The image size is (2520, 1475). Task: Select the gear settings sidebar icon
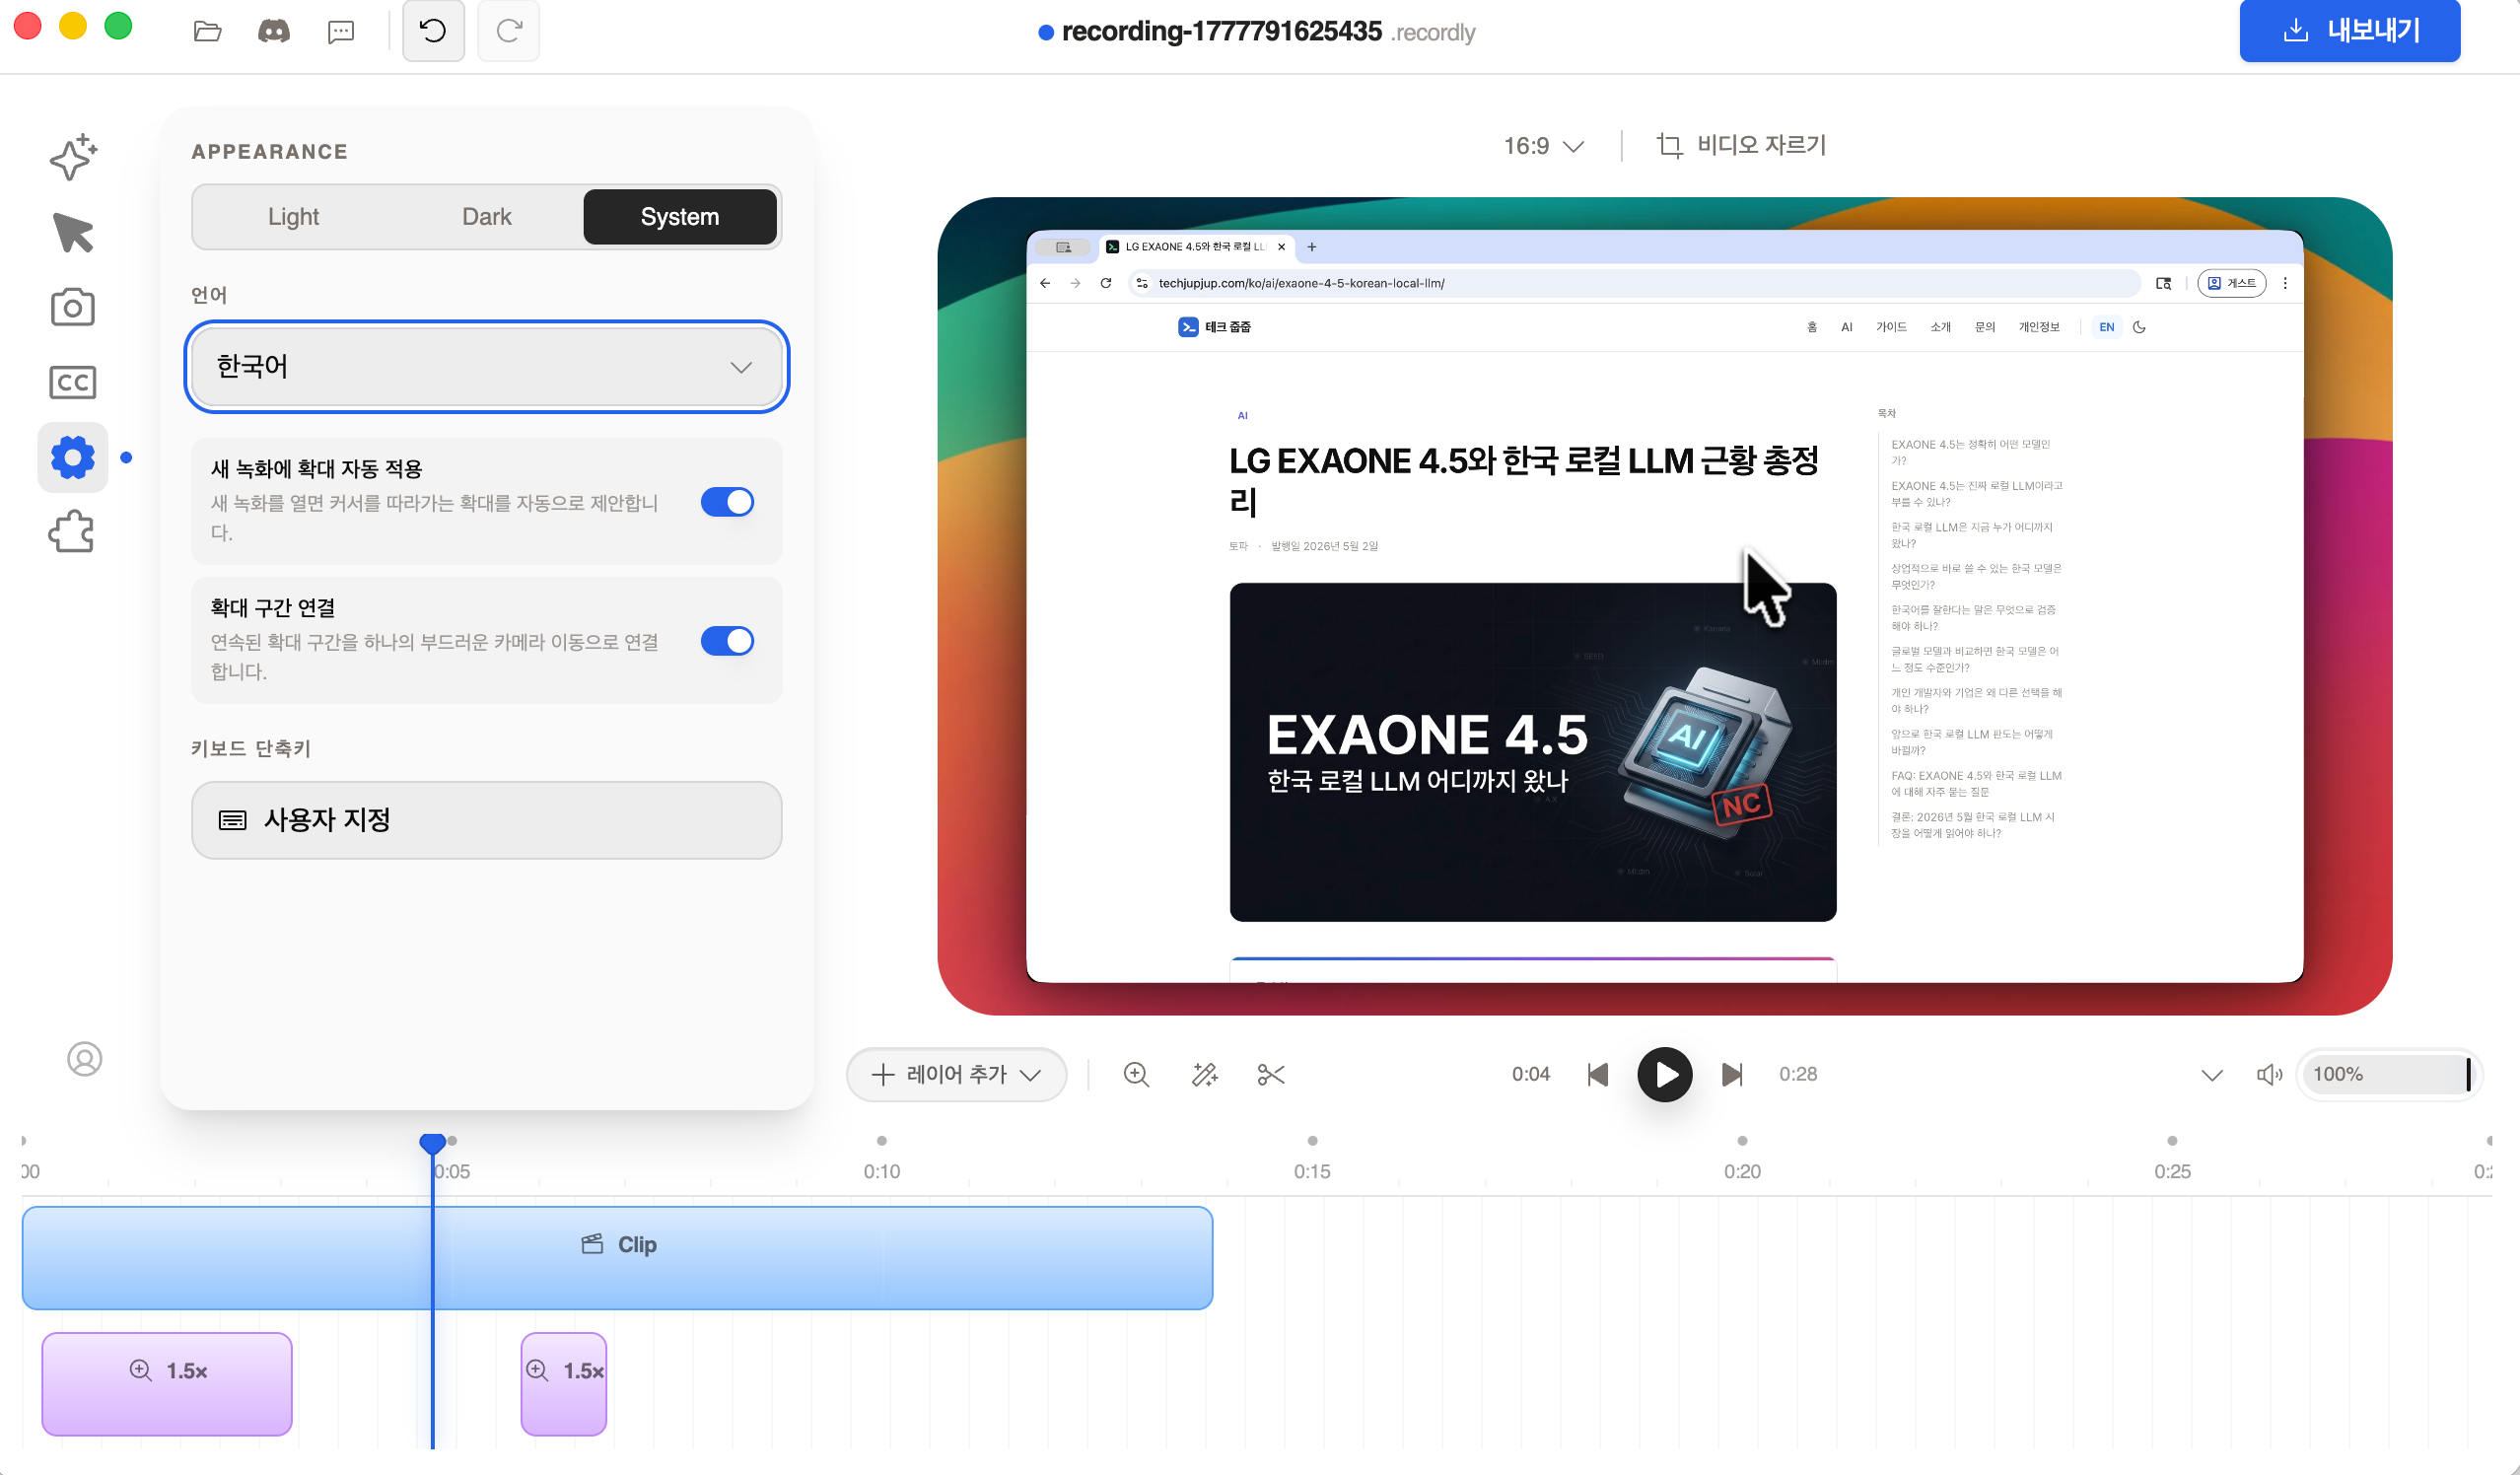[73, 457]
